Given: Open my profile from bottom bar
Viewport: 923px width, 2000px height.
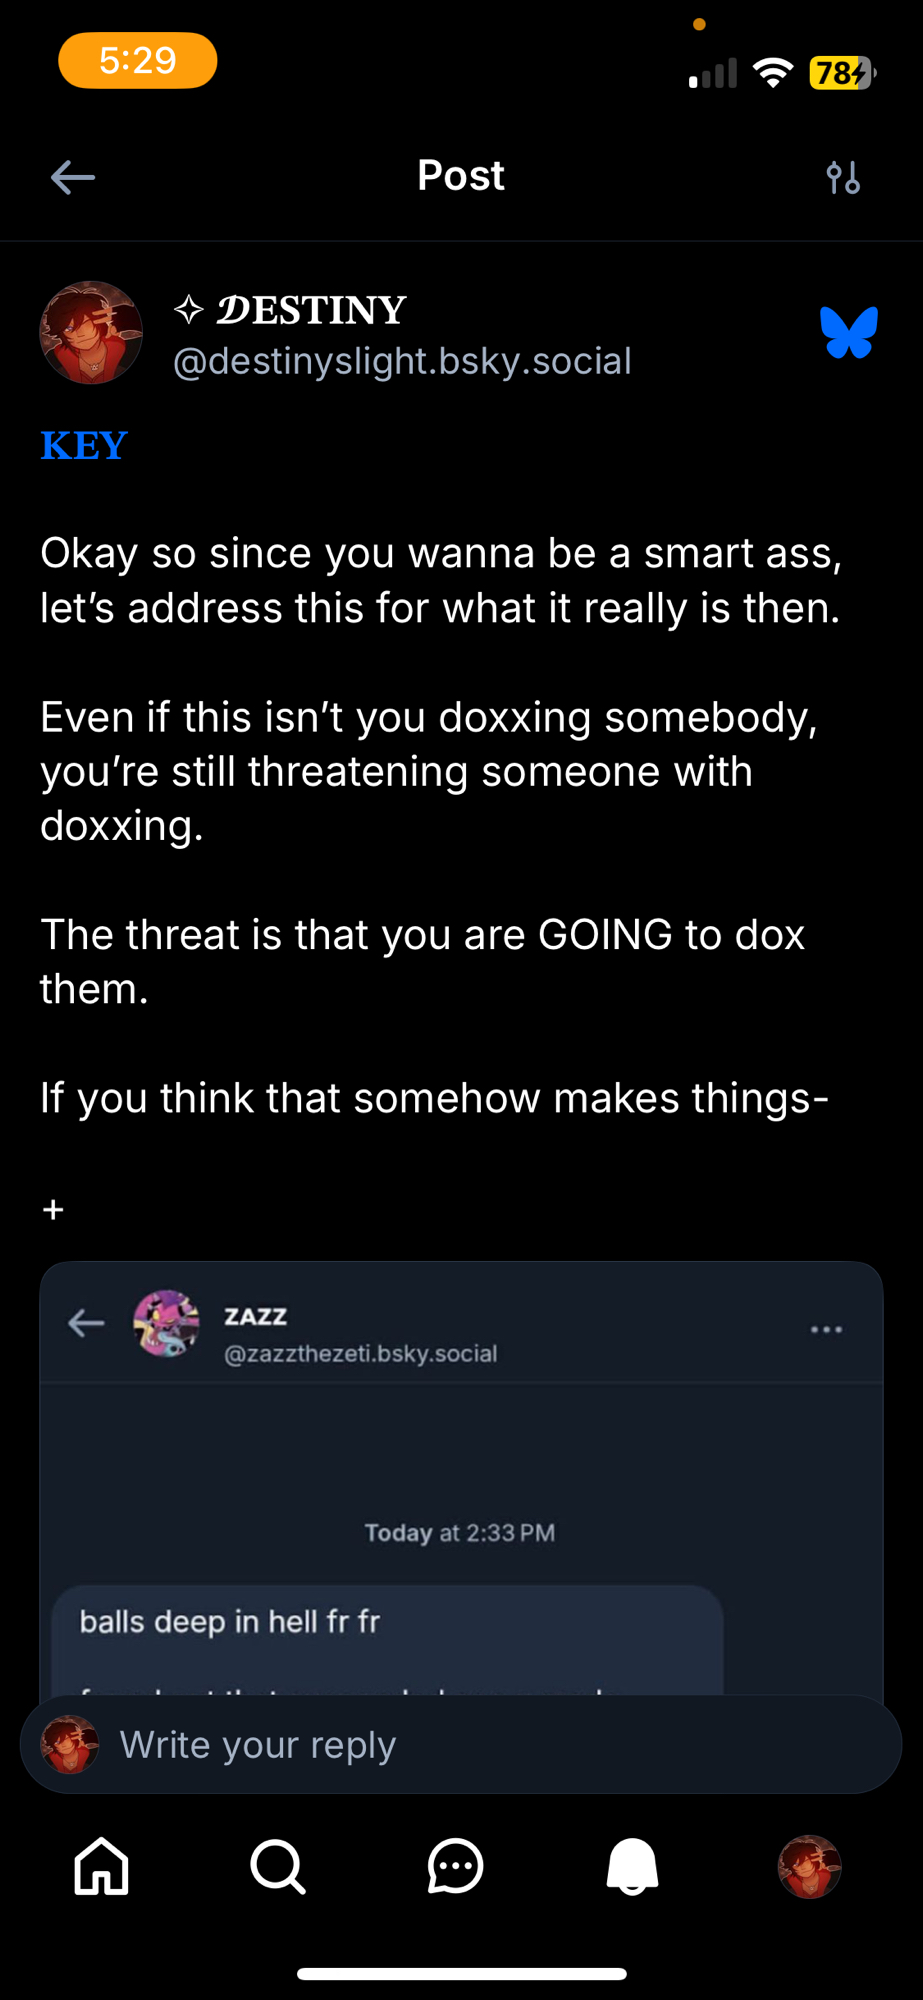Looking at the screenshot, I should tap(809, 1866).
